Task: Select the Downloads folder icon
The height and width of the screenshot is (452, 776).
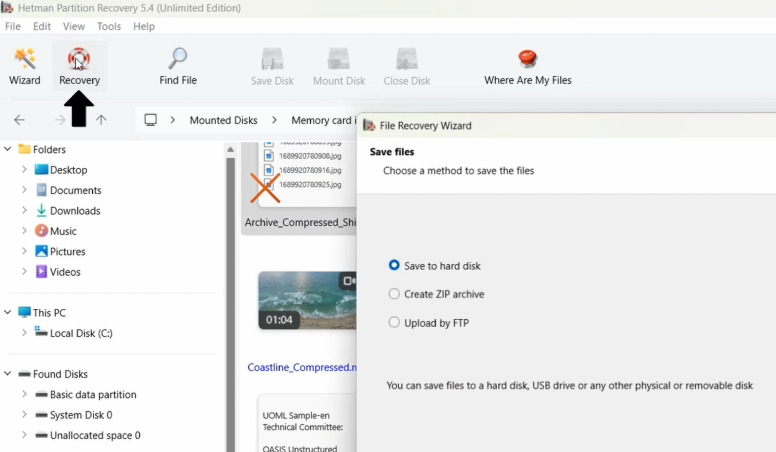Action: pyautogui.click(x=42, y=210)
